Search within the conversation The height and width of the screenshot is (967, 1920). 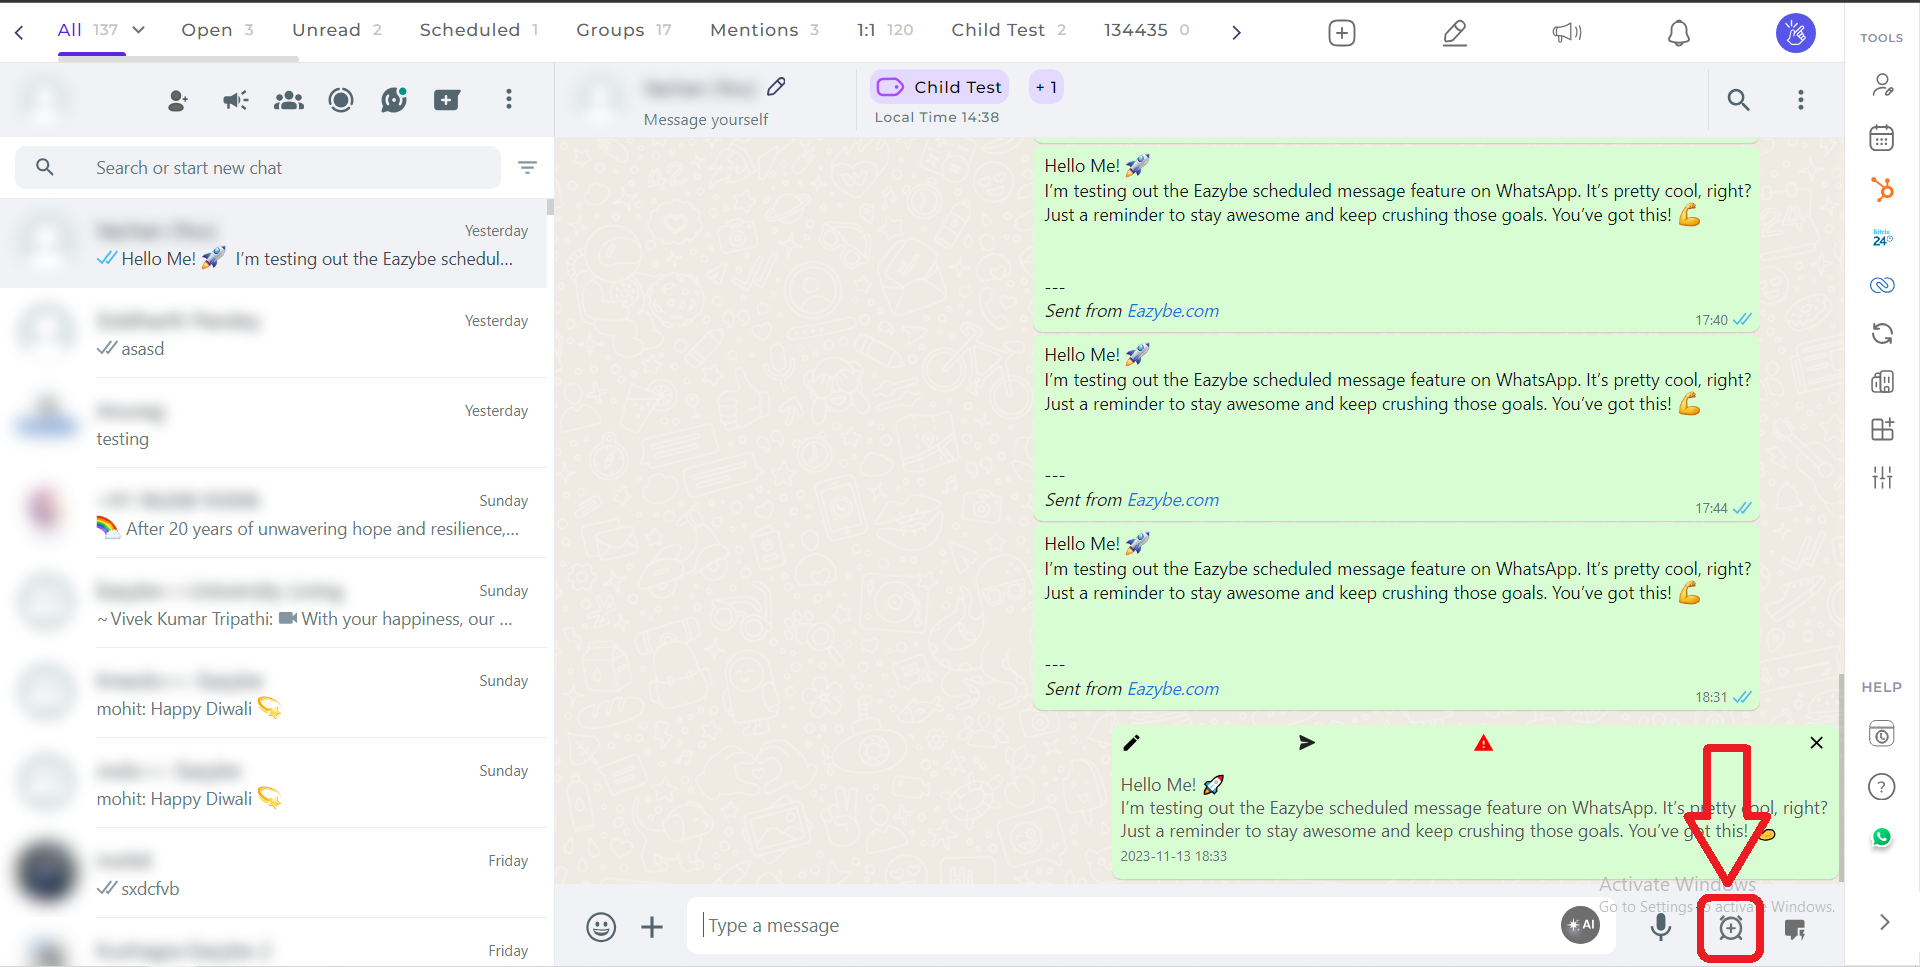click(1739, 100)
